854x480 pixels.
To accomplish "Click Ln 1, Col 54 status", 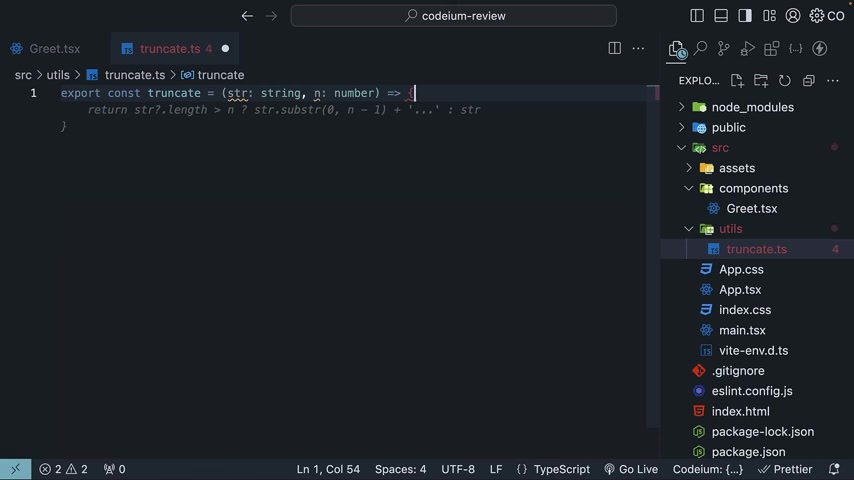I will pos(328,469).
